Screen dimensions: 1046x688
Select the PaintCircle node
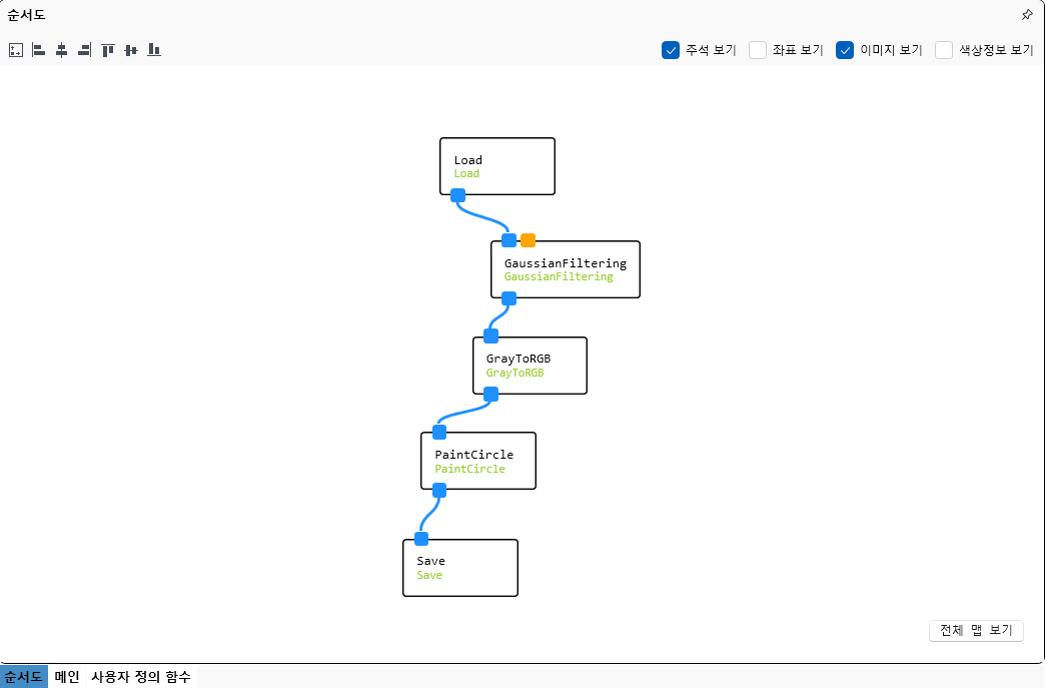478,461
